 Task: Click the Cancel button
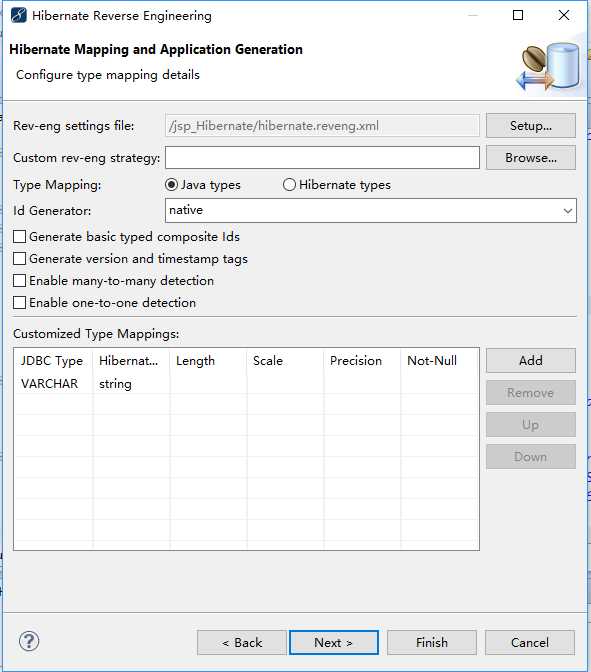[530, 642]
